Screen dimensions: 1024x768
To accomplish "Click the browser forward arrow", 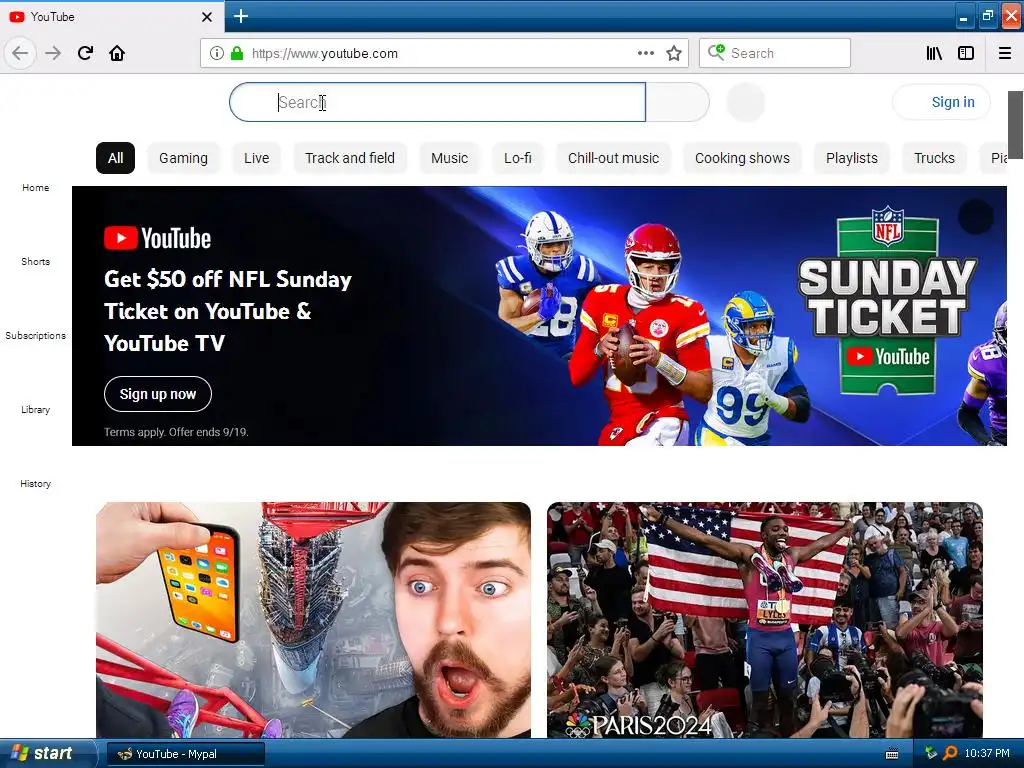I will [53, 53].
